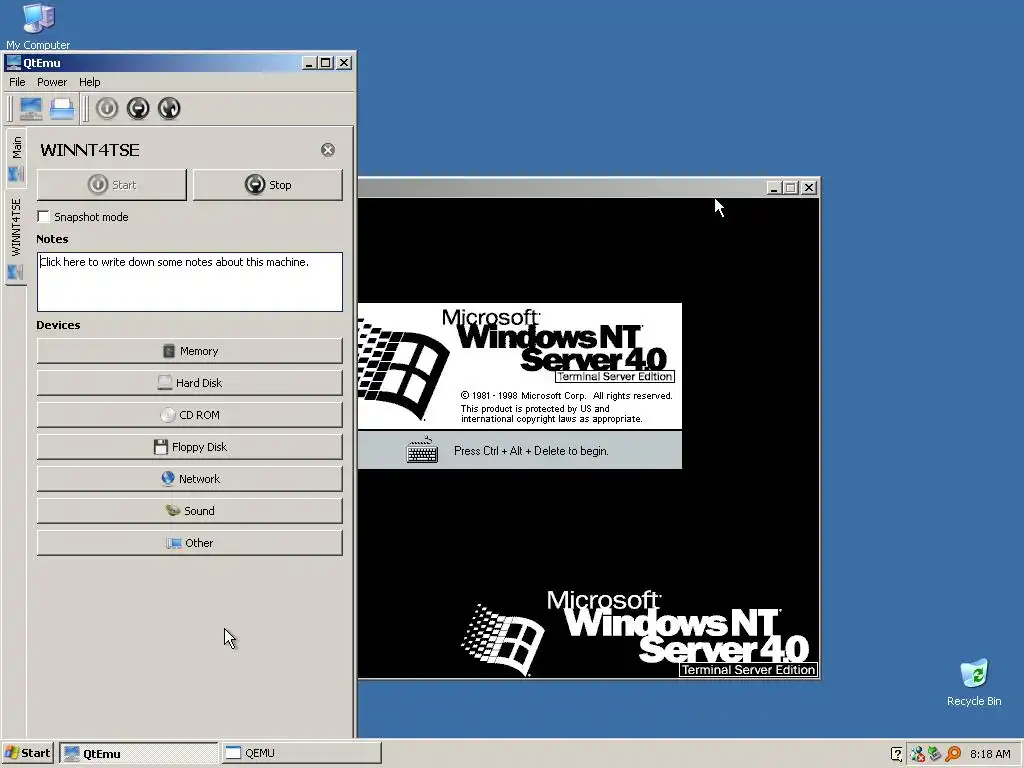Click the greyed power start toolbar icon
The height and width of the screenshot is (768, 1024).
click(107, 108)
